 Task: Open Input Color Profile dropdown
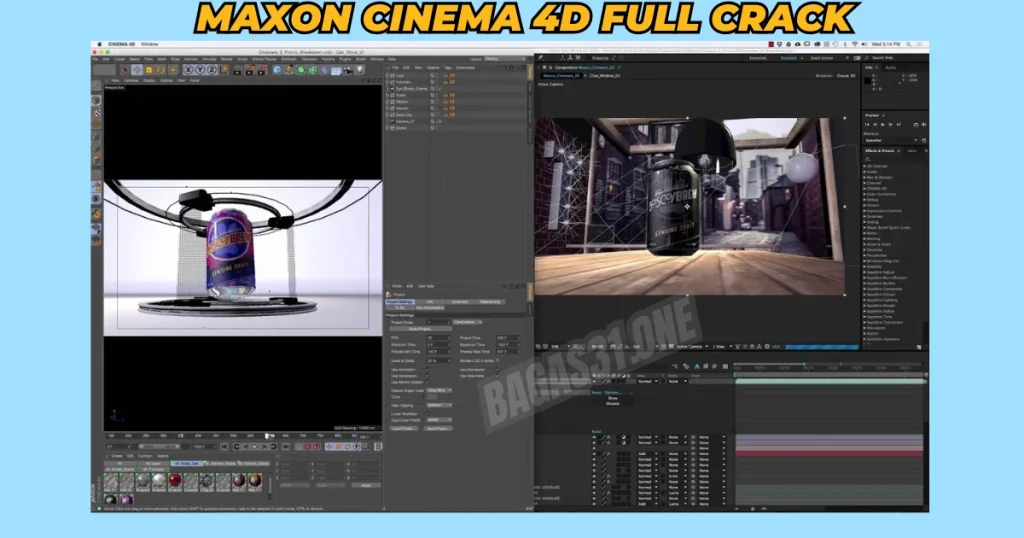440,420
